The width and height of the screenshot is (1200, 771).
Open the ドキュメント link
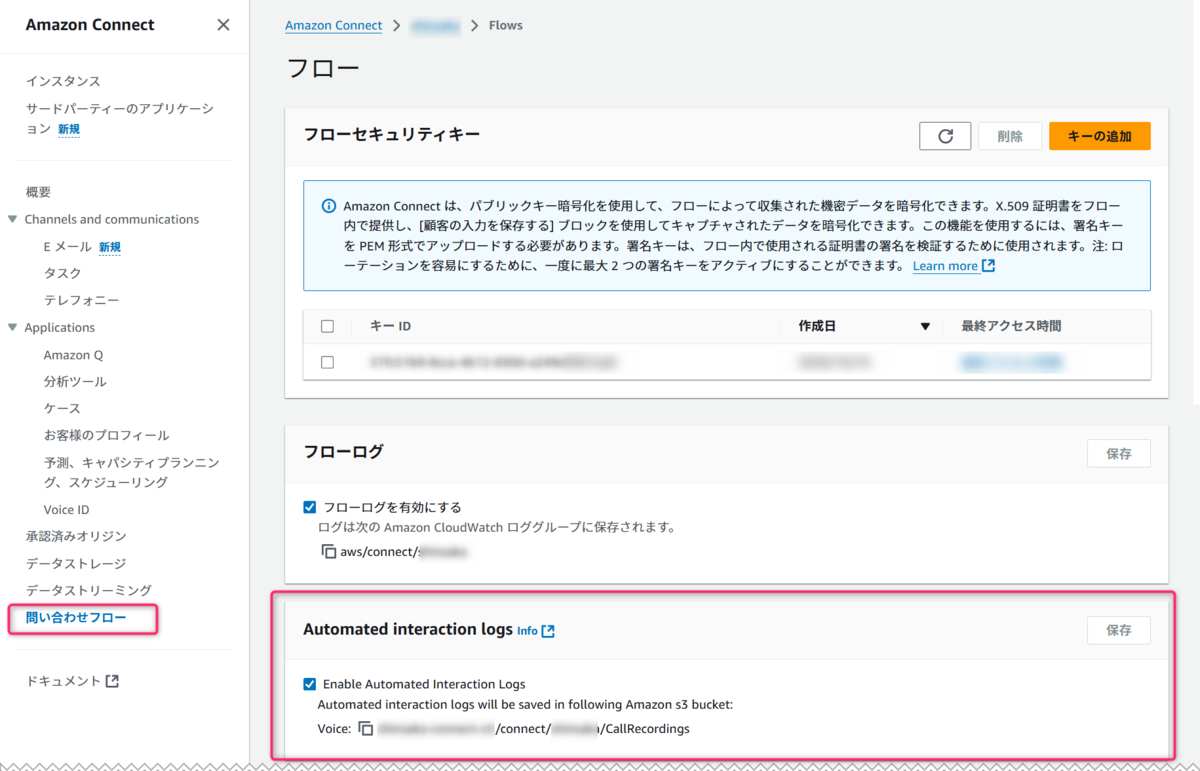coord(63,681)
